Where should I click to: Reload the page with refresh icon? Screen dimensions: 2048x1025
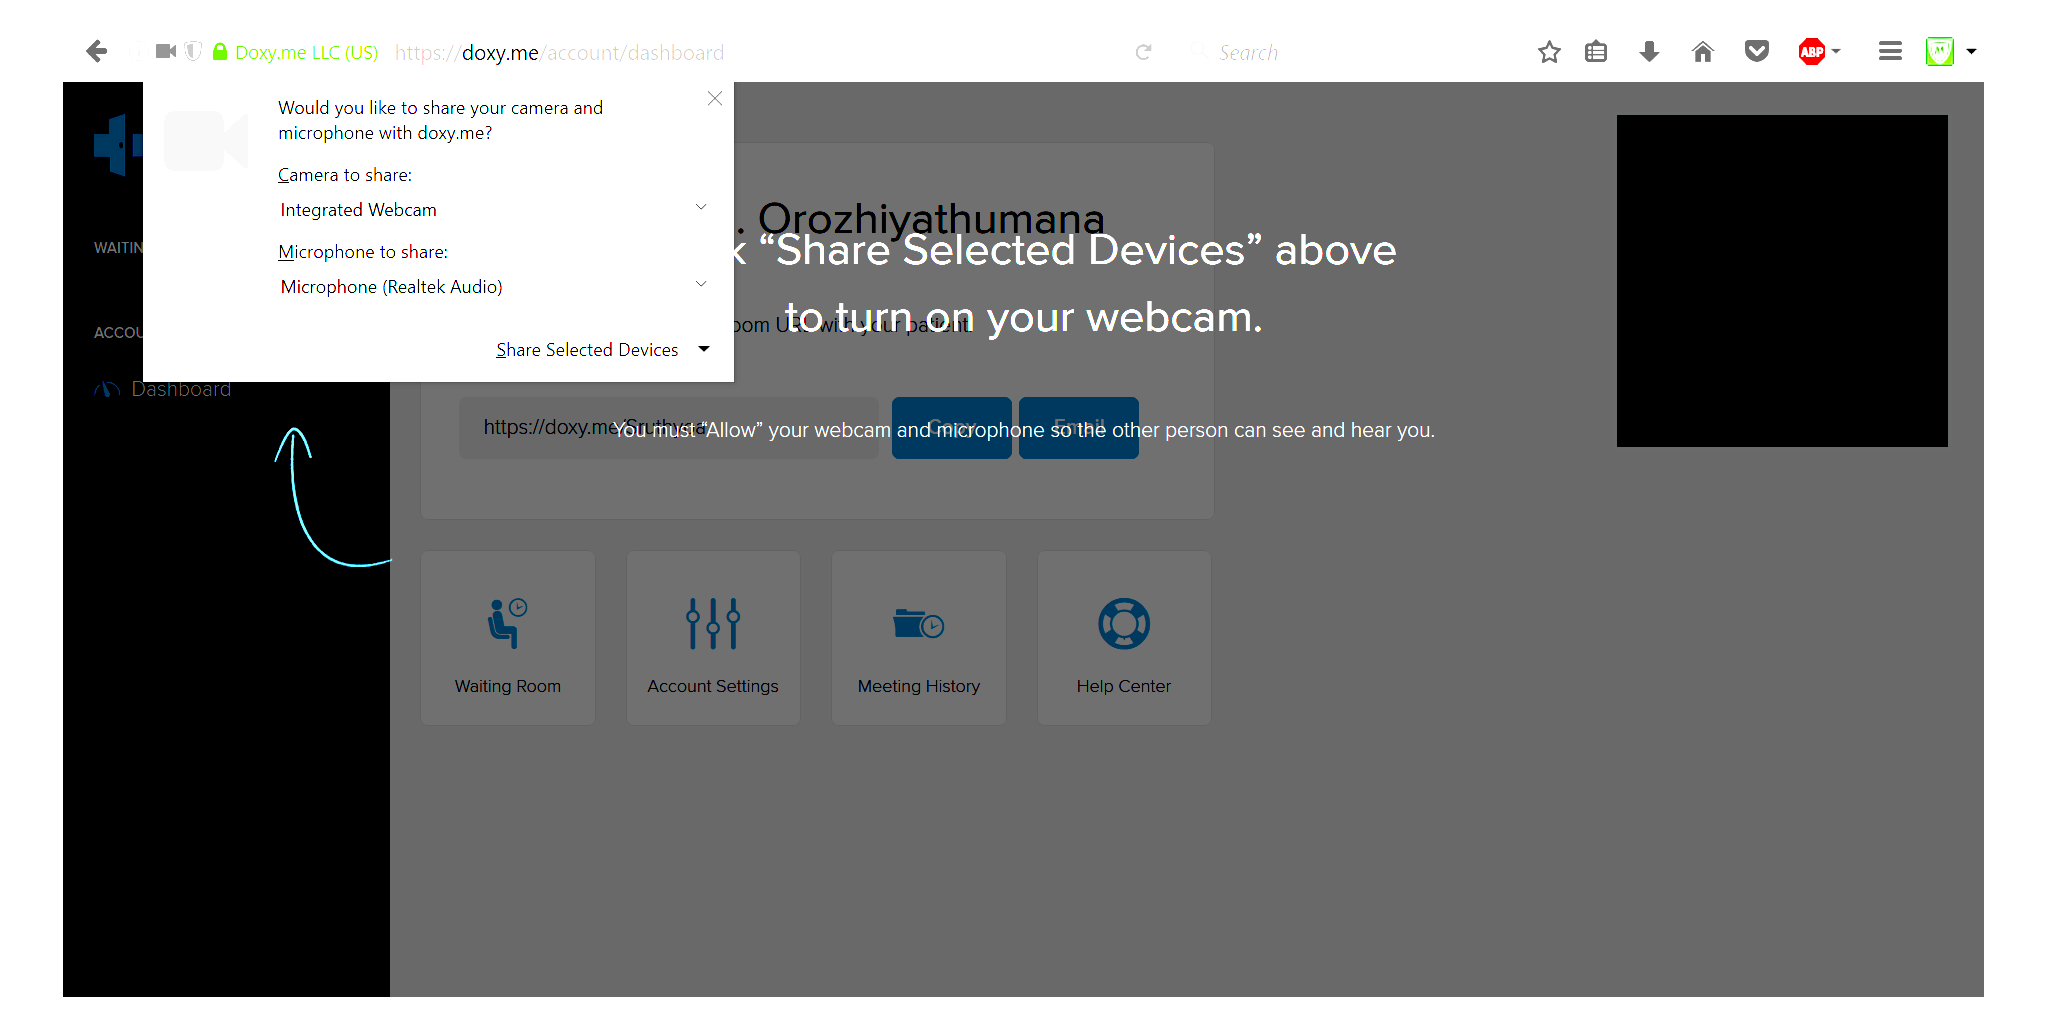tap(1143, 52)
